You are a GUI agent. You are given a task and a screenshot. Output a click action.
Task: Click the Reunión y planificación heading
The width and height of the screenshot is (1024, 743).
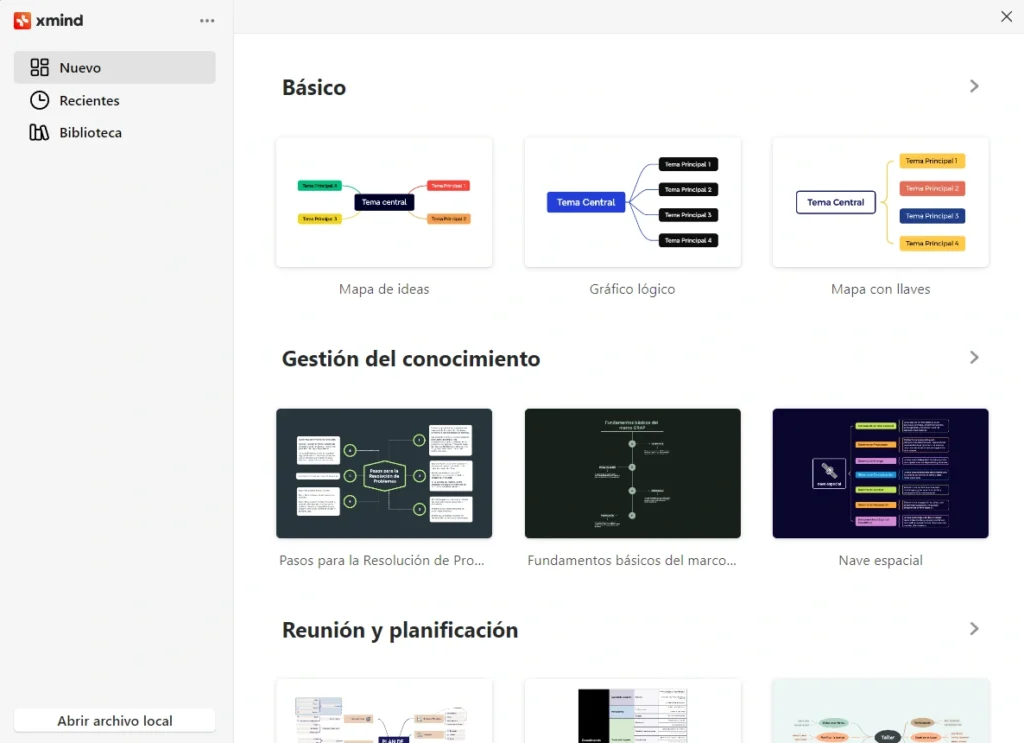pos(400,630)
